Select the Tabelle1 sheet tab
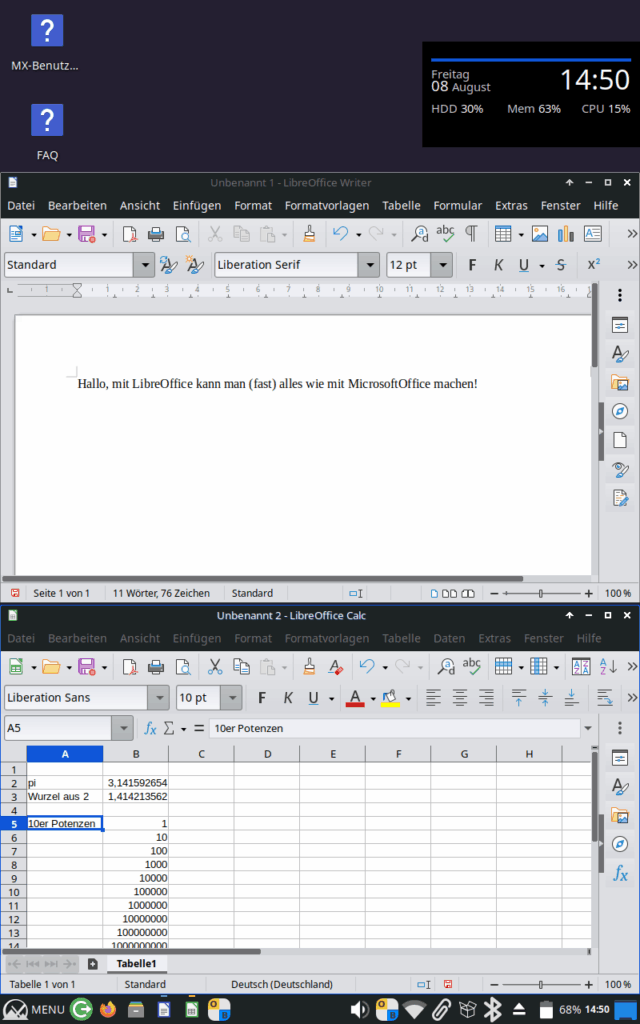Viewport: 640px width, 1024px height. point(136,964)
